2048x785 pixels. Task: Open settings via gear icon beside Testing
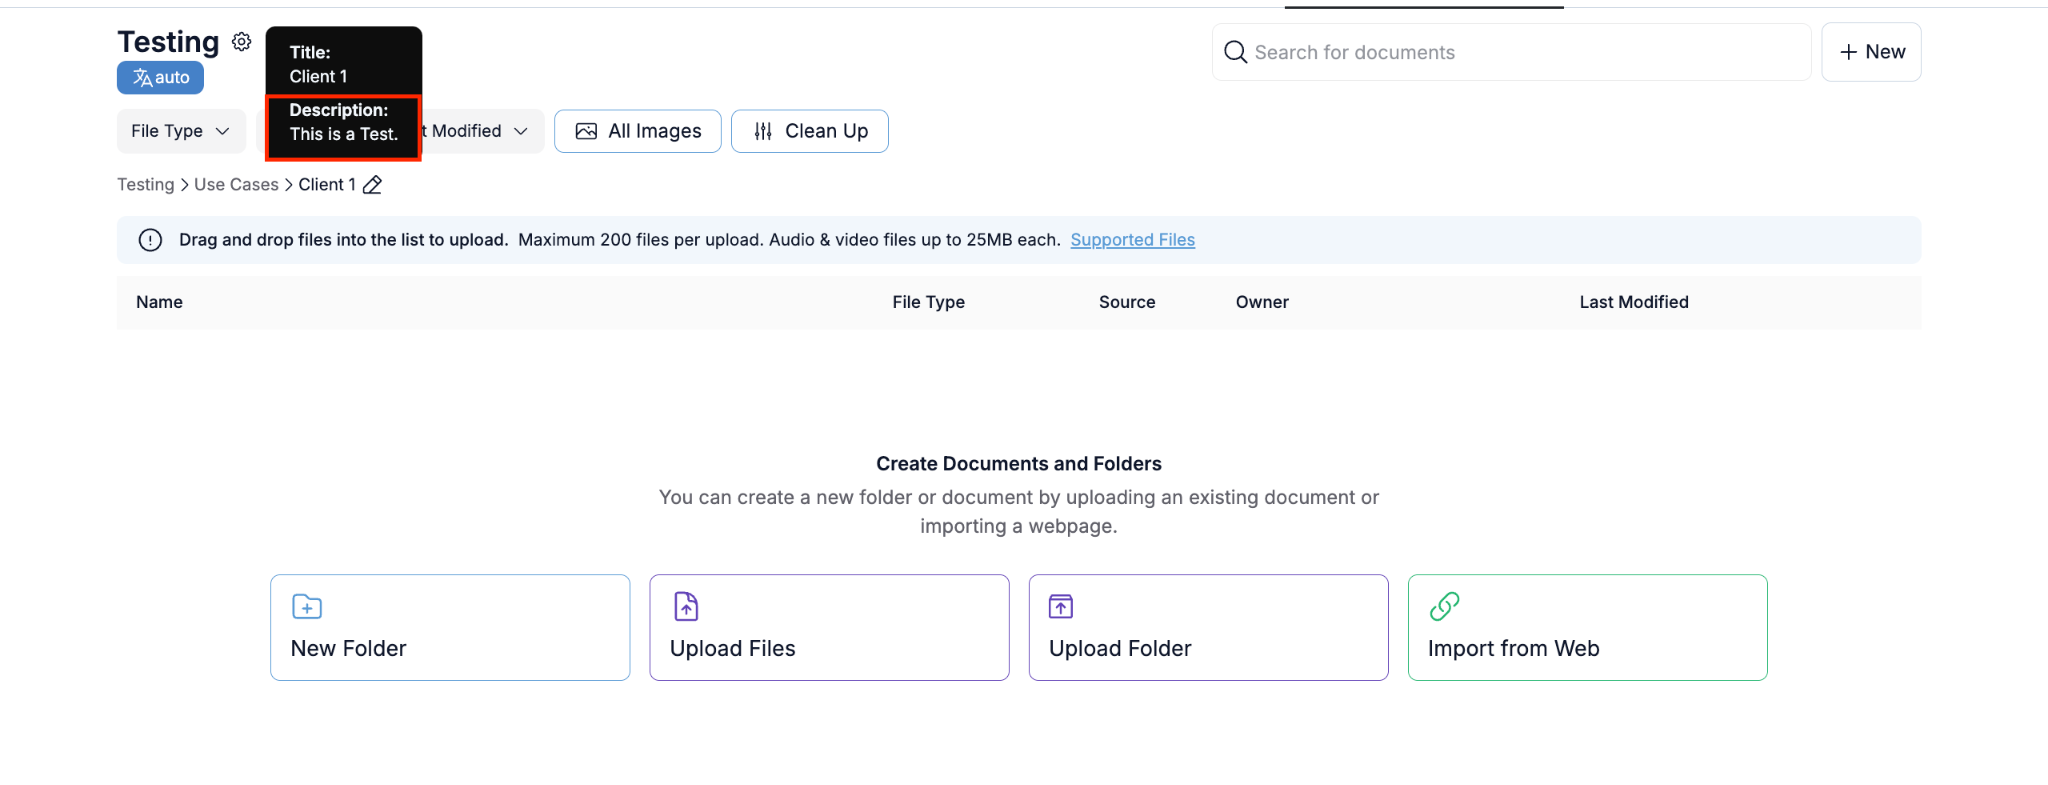pyautogui.click(x=241, y=42)
